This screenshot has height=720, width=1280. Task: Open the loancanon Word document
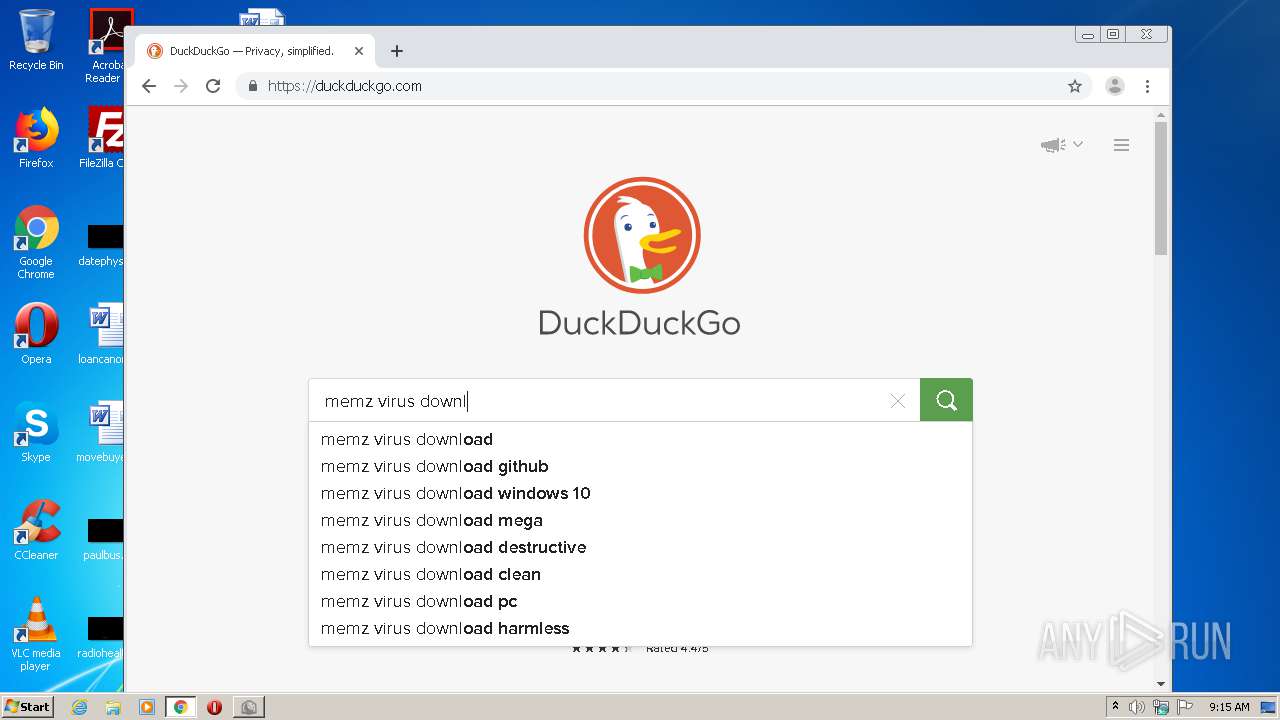(102, 334)
